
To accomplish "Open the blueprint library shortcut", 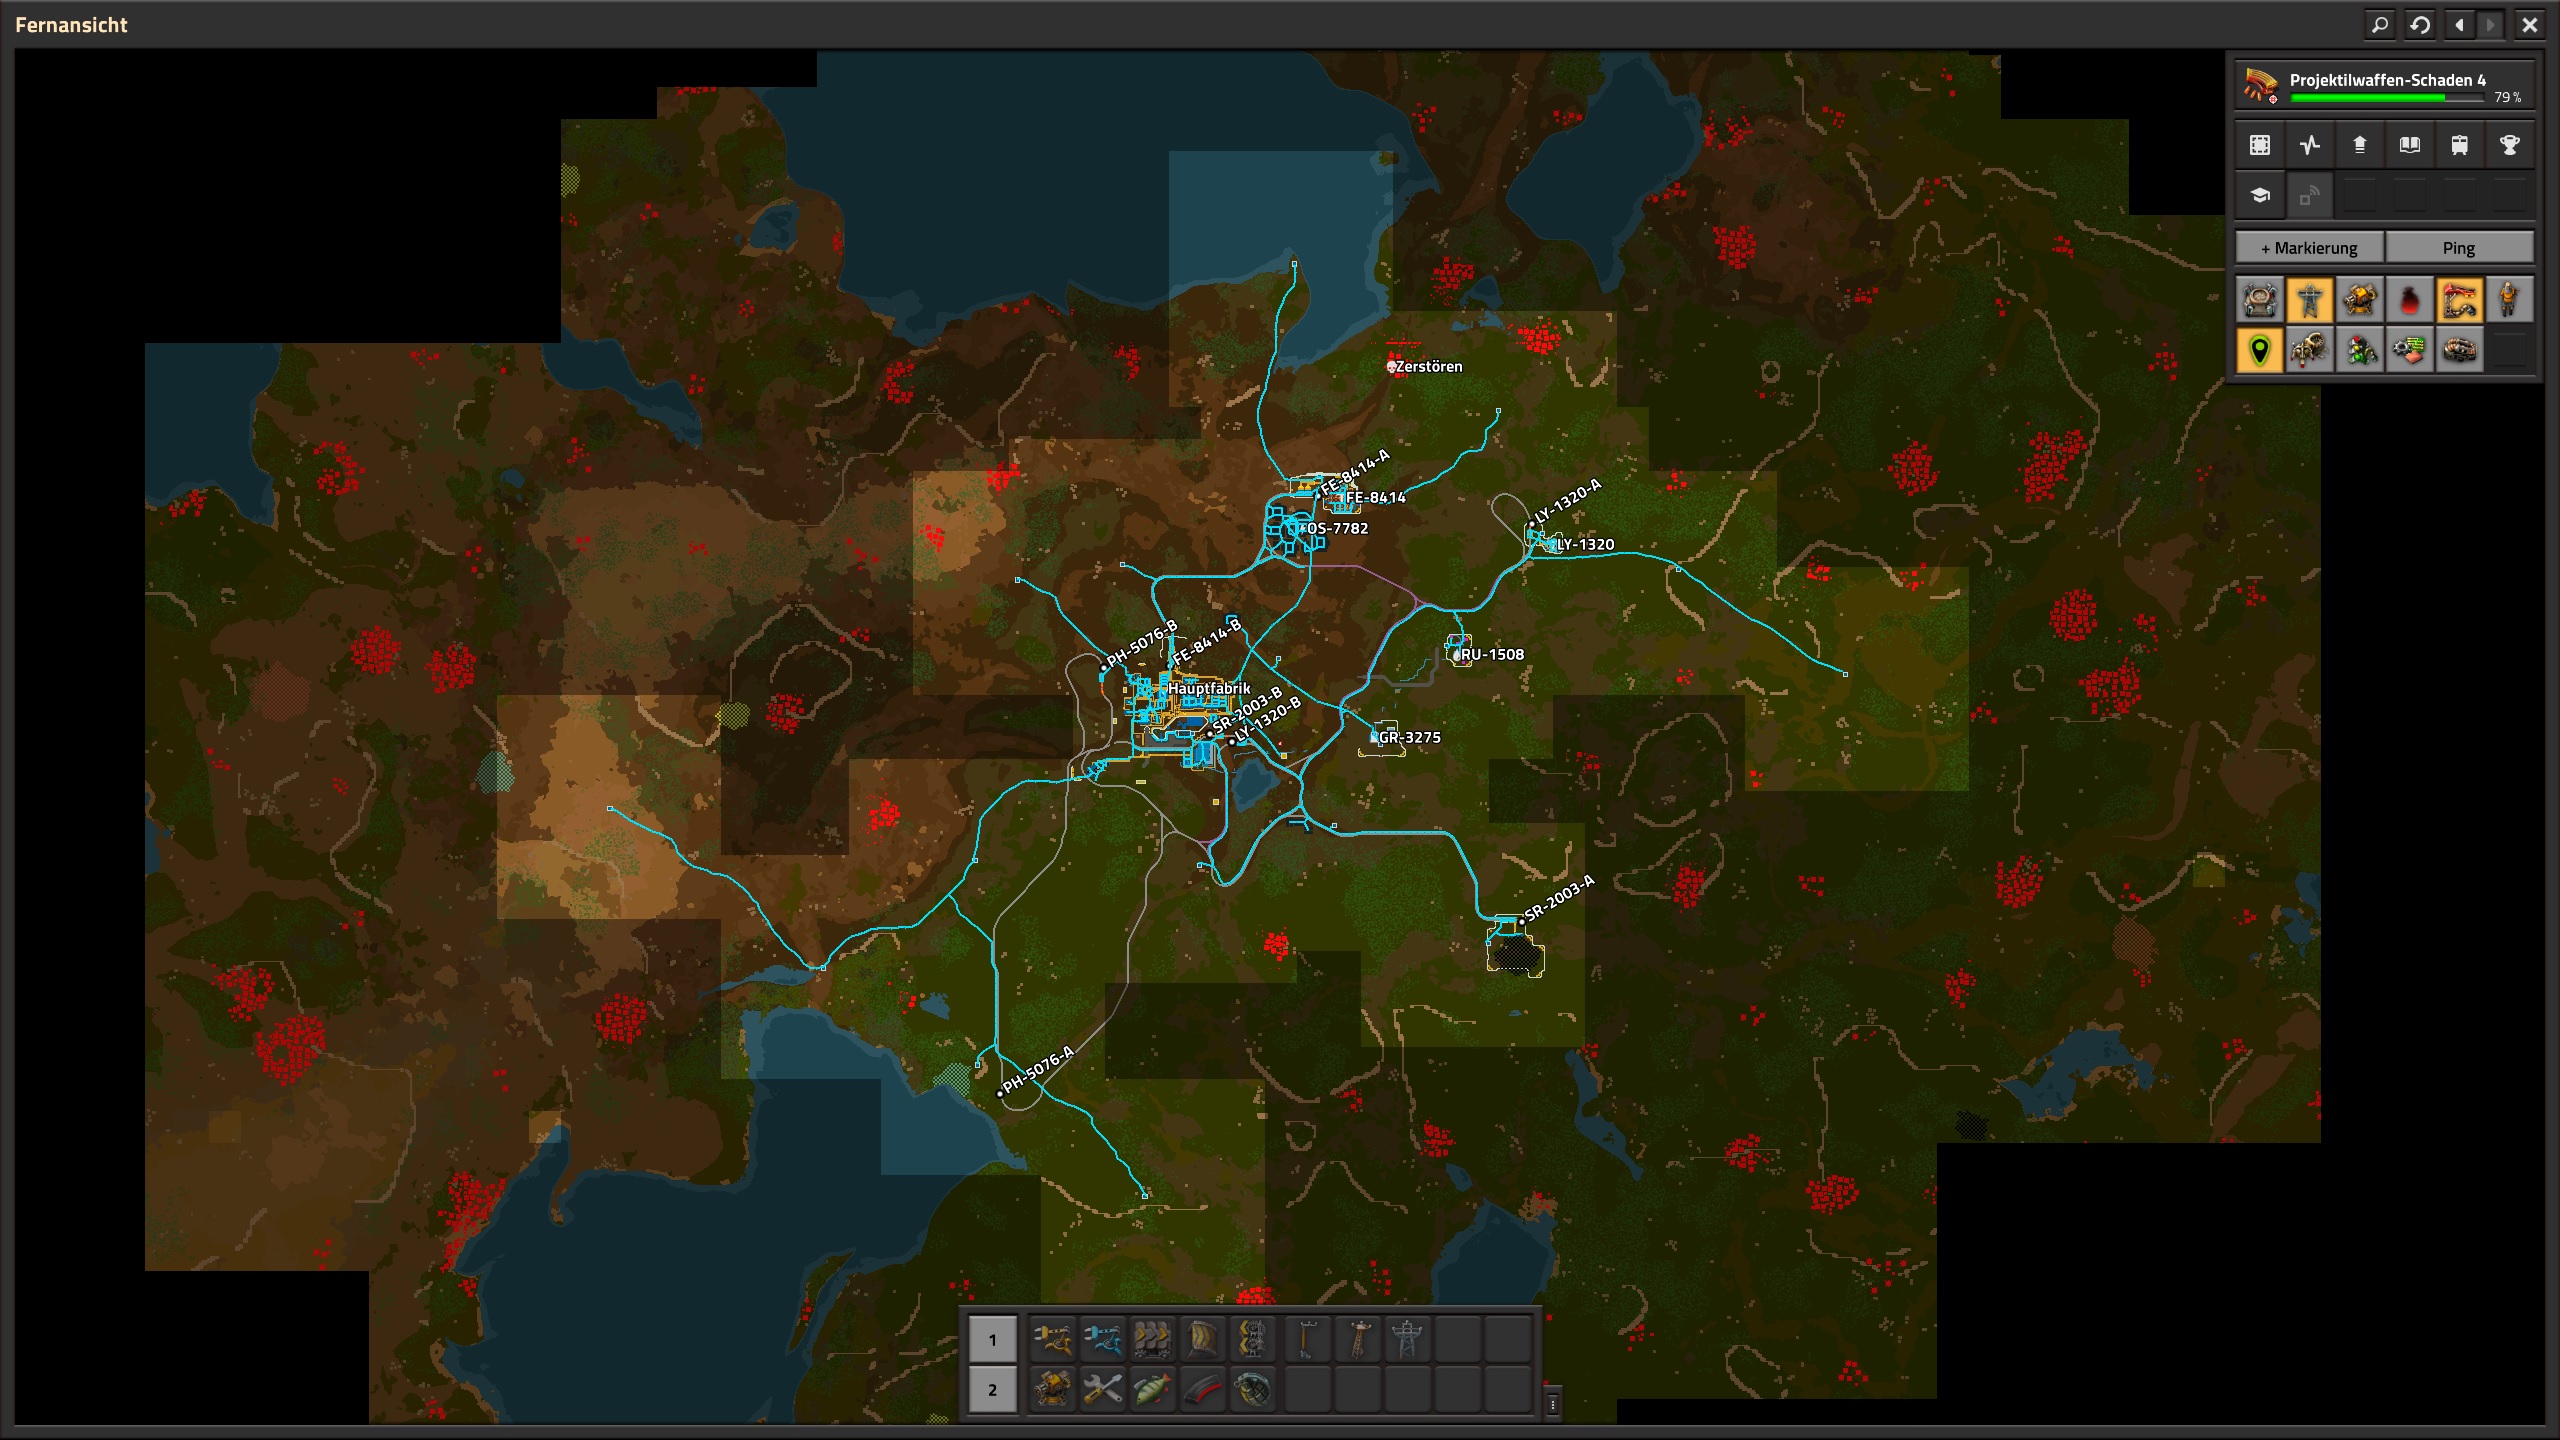I will point(2260,146).
